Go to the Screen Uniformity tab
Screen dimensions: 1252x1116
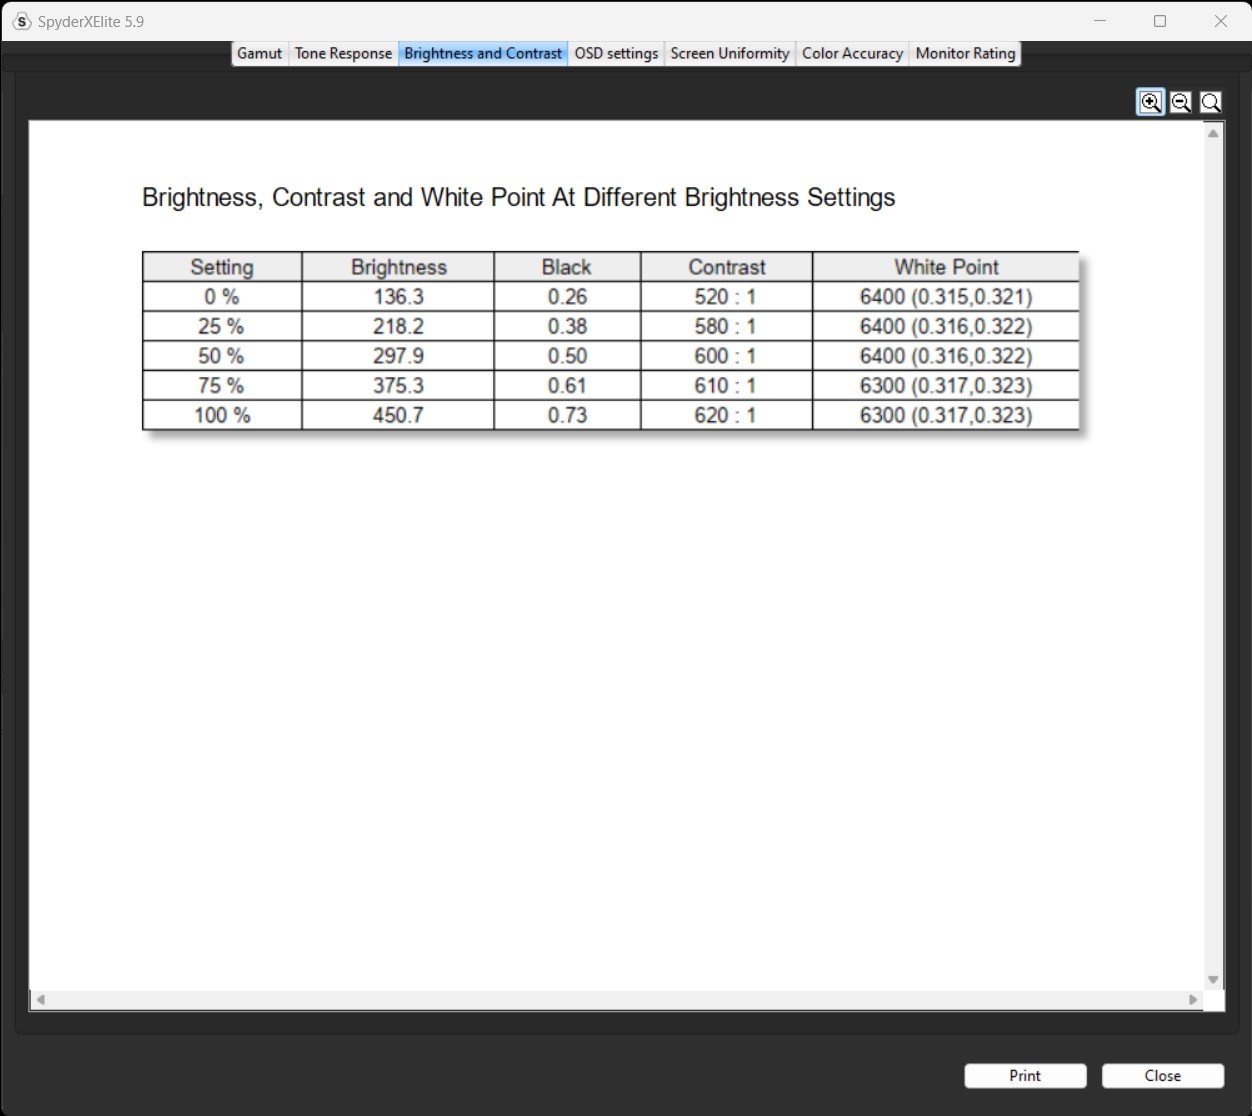(x=730, y=53)
